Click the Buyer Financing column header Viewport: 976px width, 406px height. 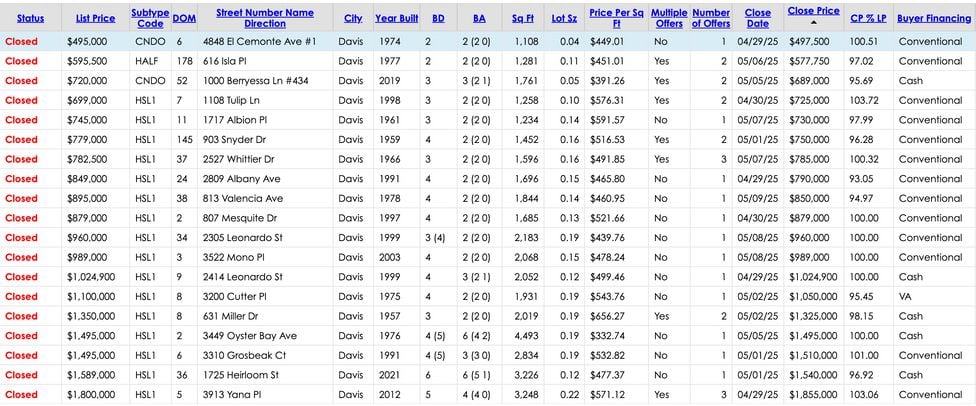coord(935,18)
